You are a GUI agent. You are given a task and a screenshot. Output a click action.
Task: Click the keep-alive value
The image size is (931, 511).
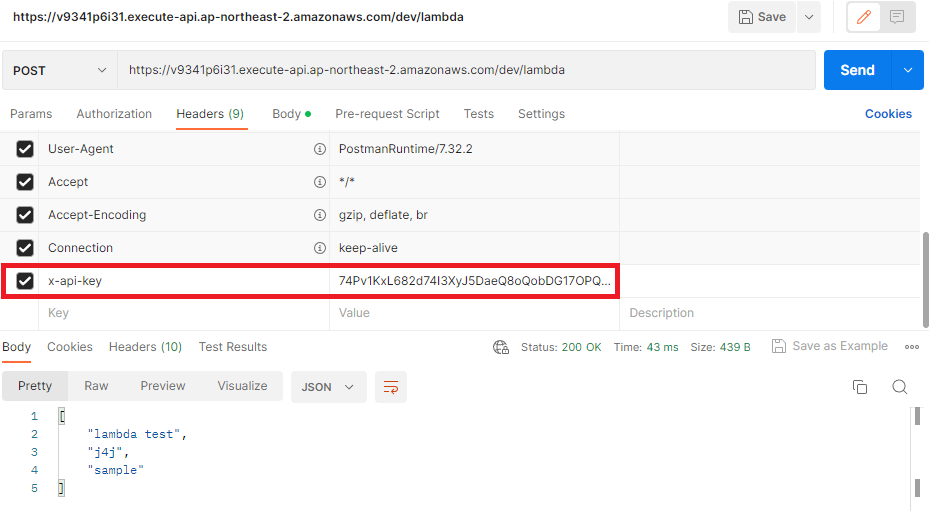coord(368,248)
